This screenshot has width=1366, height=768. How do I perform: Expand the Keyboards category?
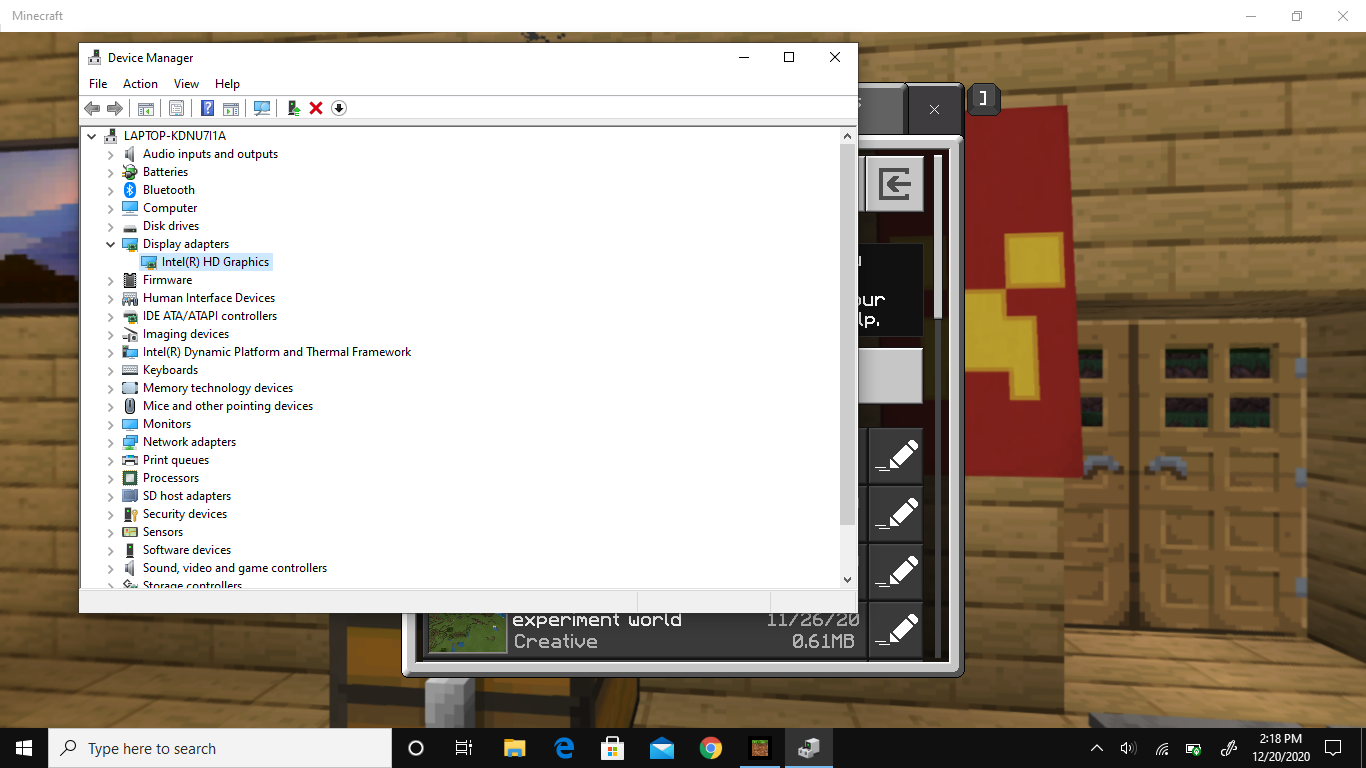(111, 370)
